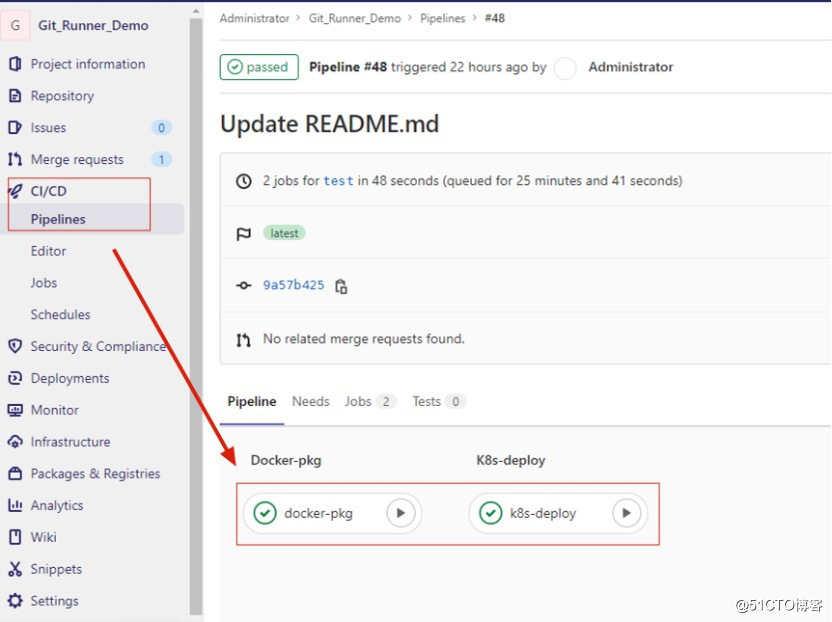Open Merge requests in the sidebar

click(77, 159)
